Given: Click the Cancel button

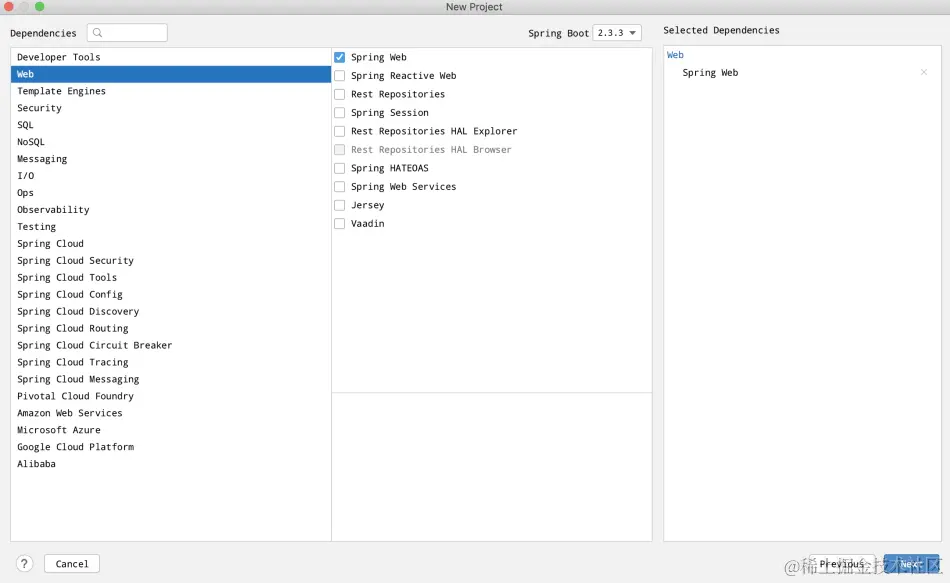Looking at the screenshot, I should (x=72, y=564).
